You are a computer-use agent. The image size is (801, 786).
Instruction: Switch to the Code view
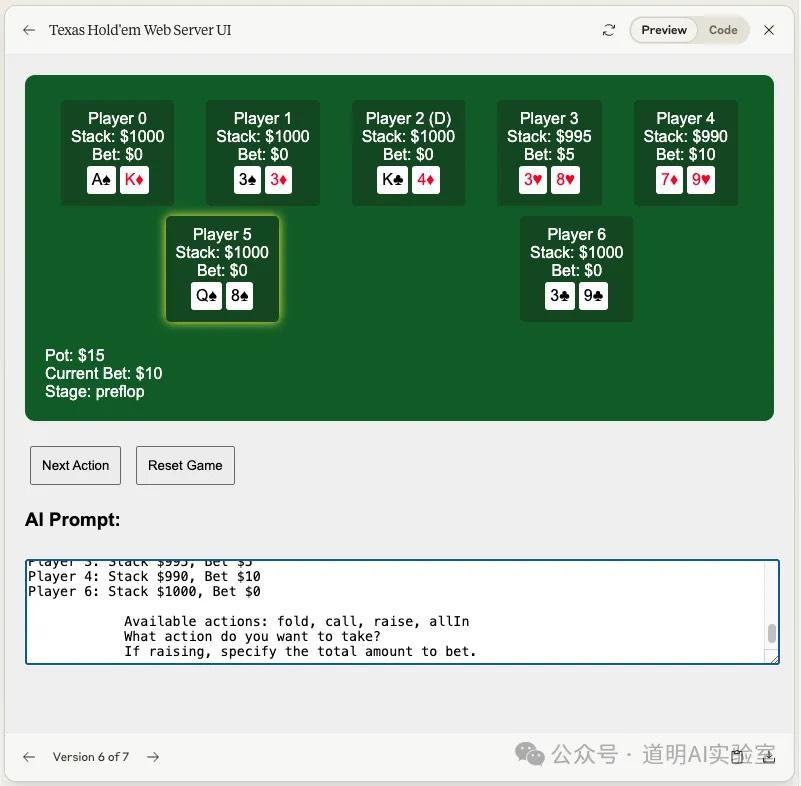(723, 30)
